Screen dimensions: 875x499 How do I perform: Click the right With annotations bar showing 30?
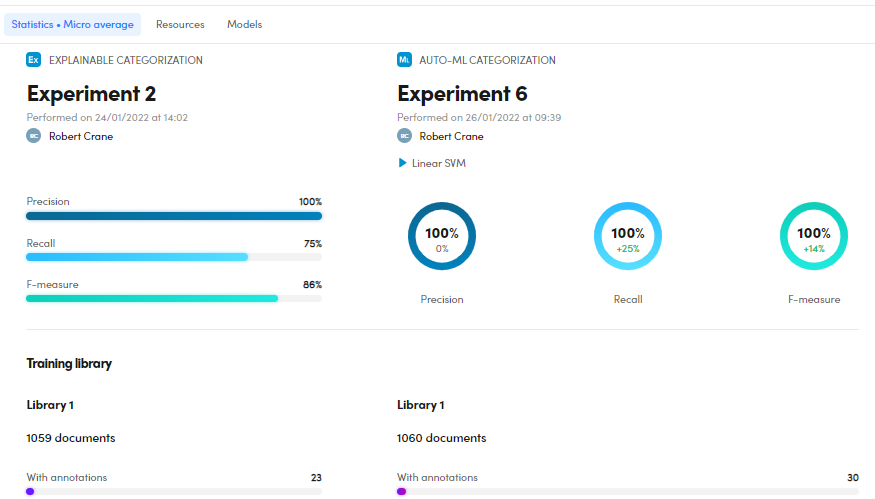627,491
